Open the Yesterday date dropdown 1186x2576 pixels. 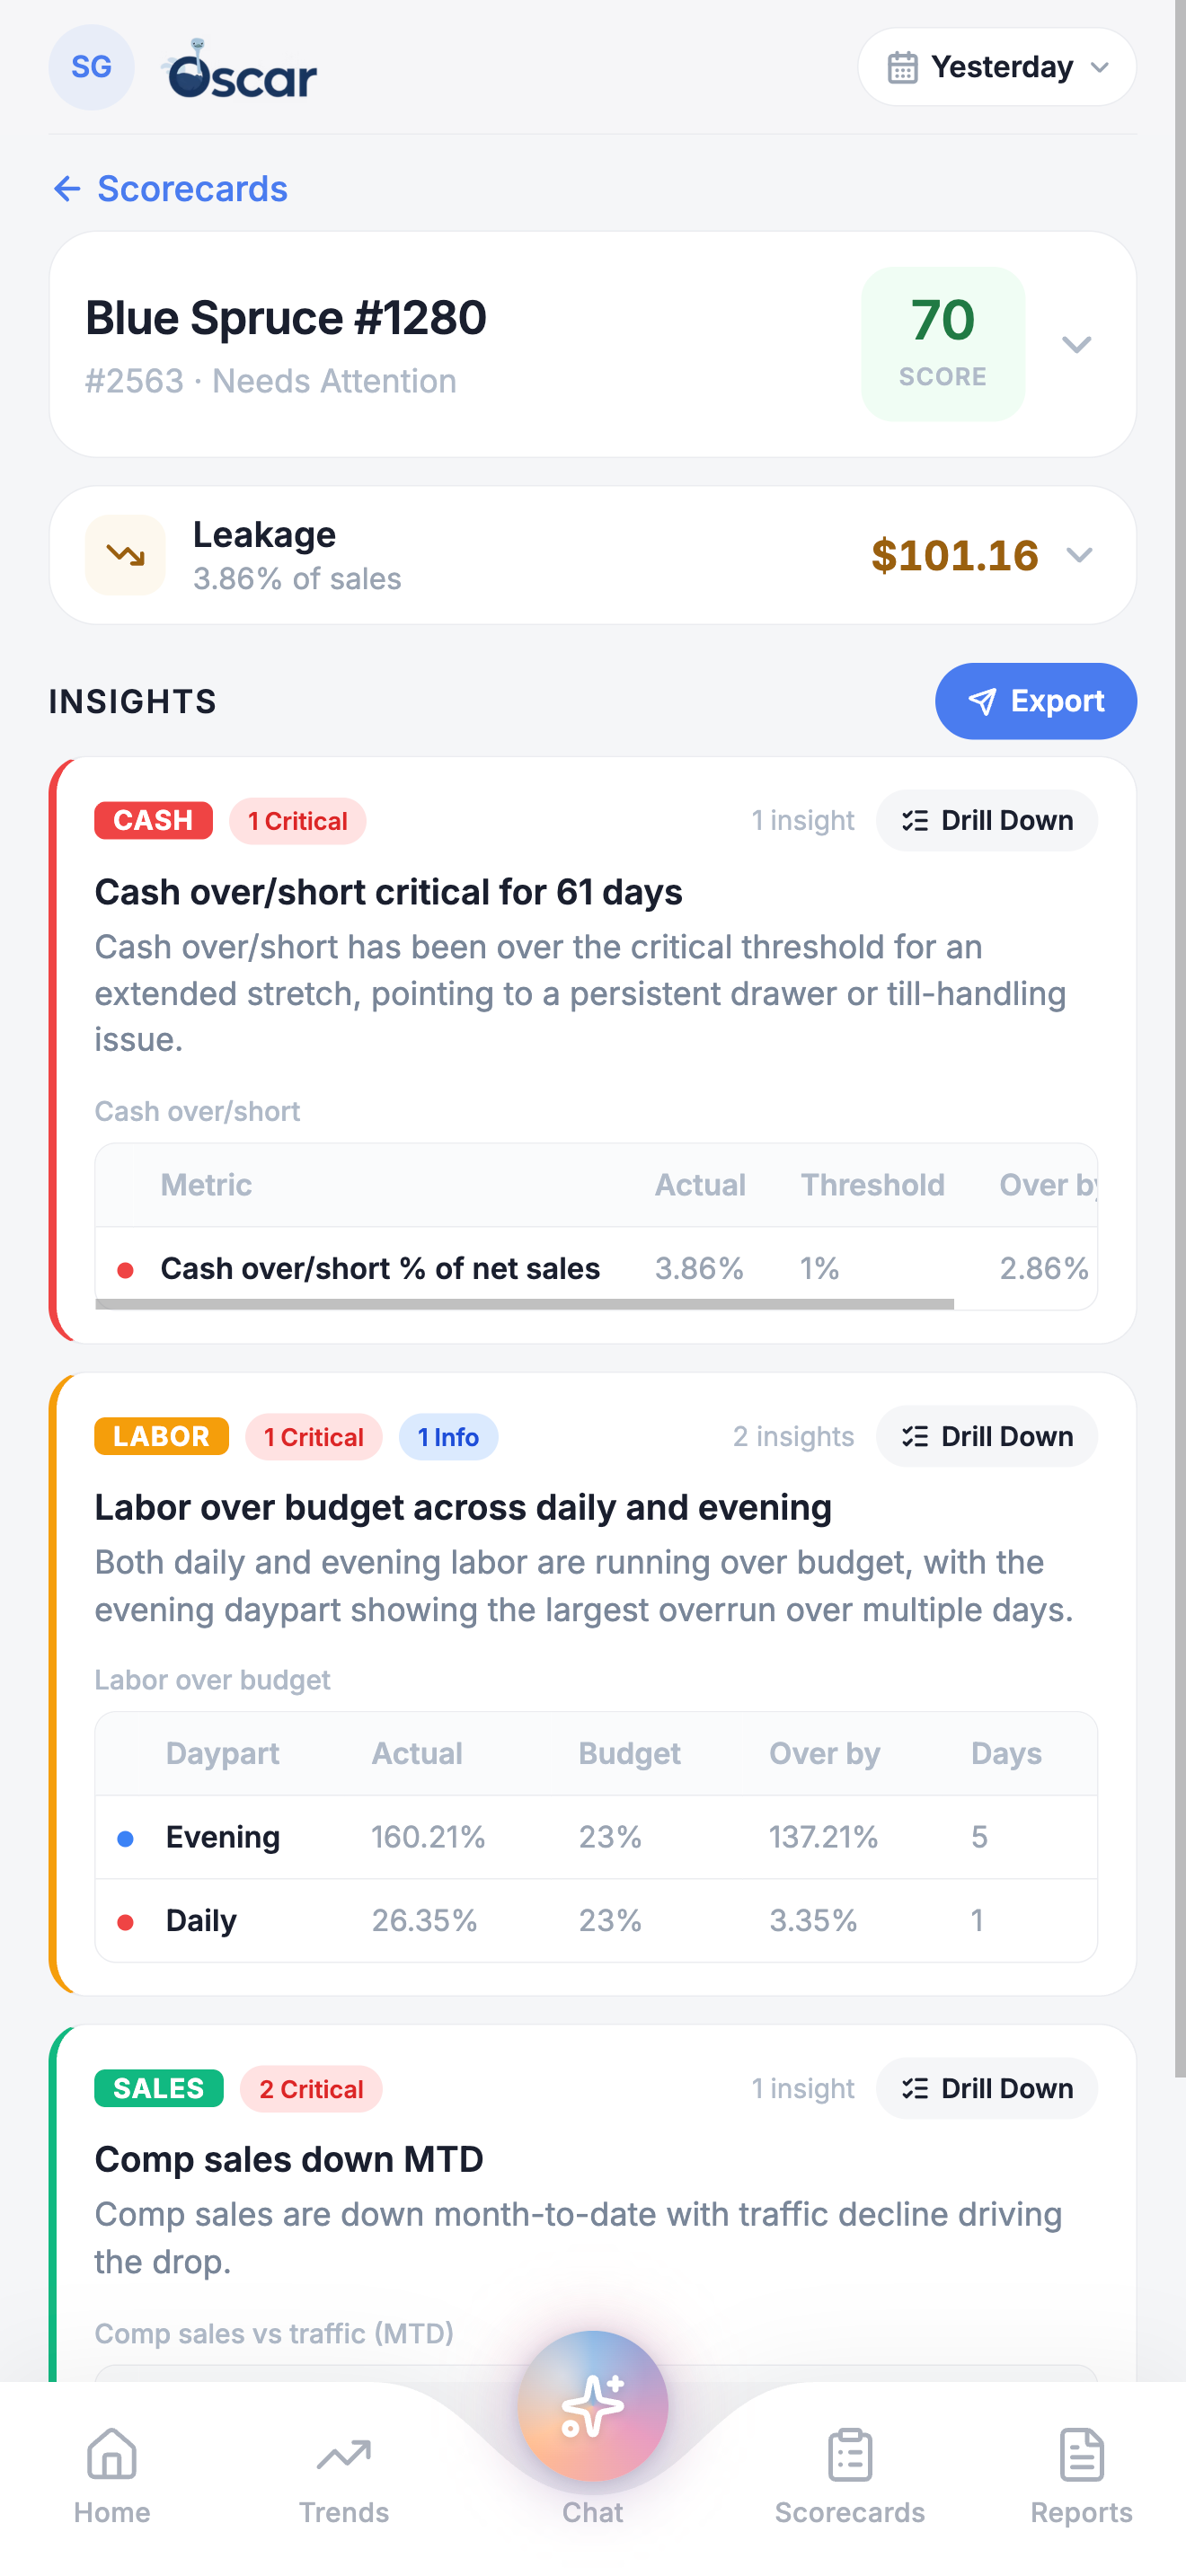click(997, 67)
